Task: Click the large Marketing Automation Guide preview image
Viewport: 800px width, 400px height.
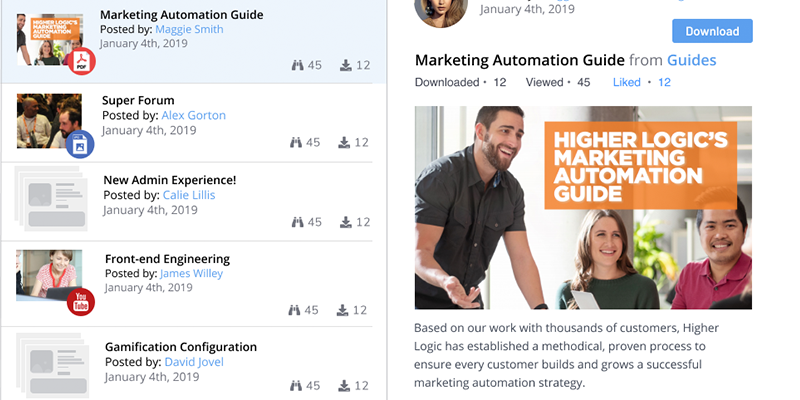Action: [x=583, y=208]
